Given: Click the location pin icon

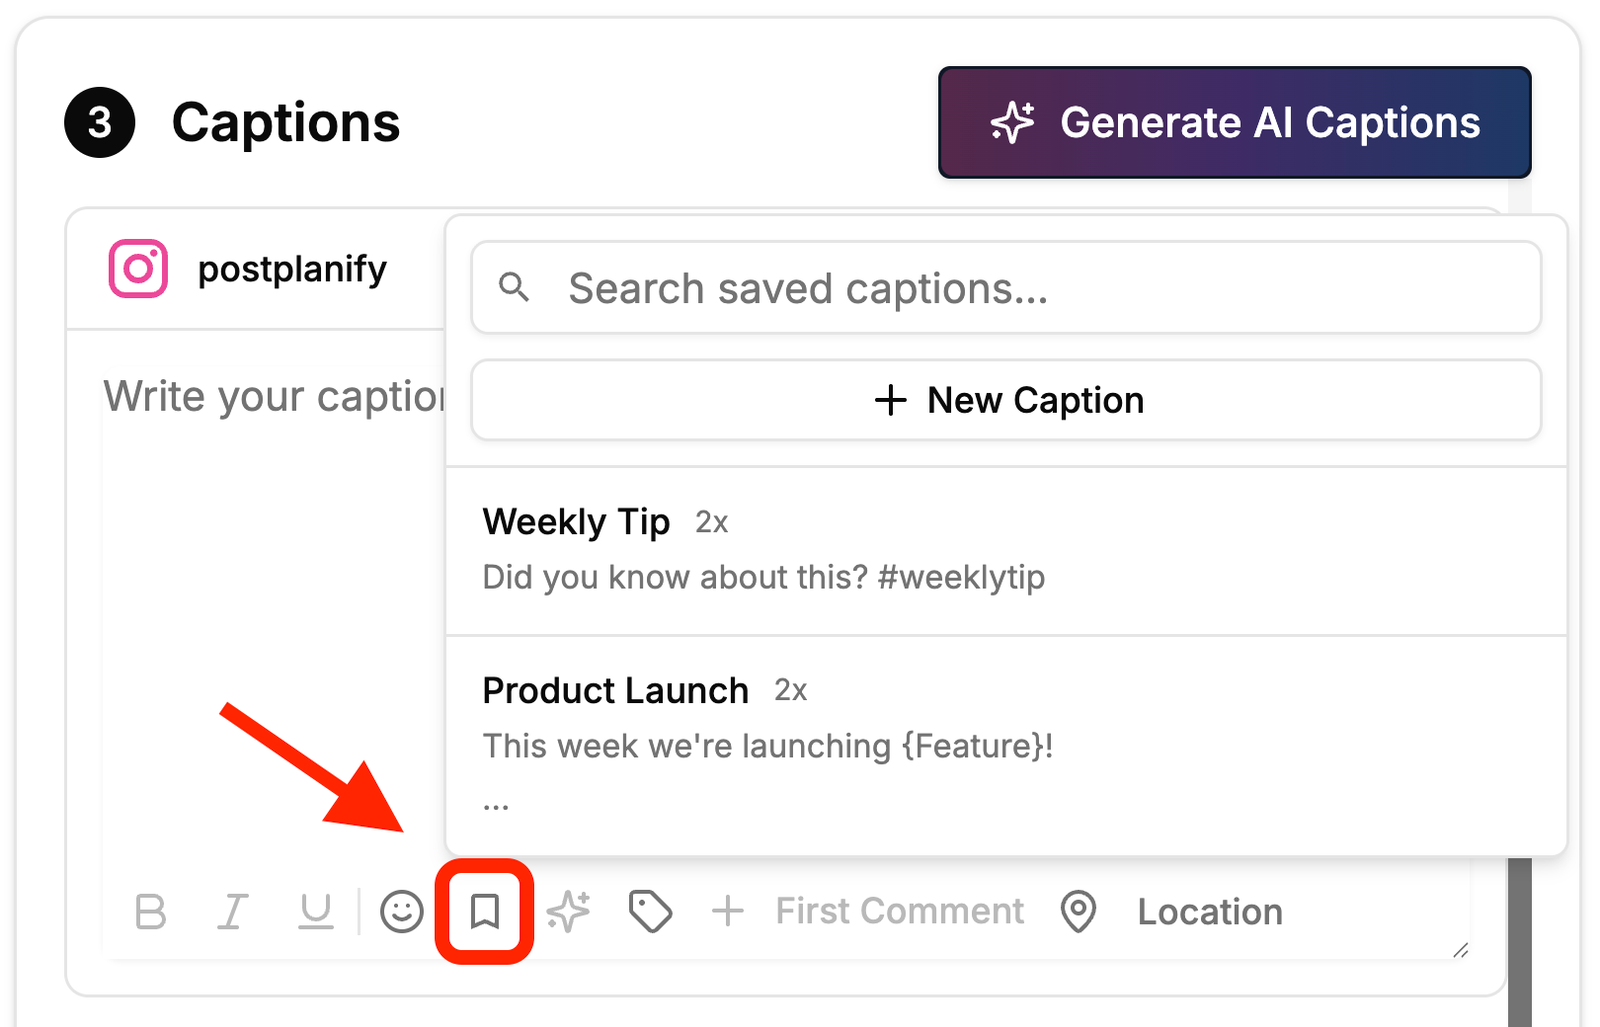Looking at the screenshot, I should point(1078,912).
